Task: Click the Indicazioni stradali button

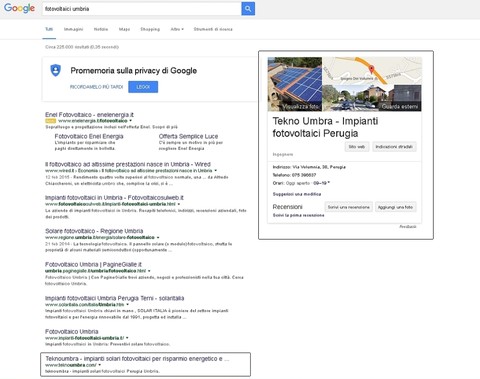Action: click(394, 147)
